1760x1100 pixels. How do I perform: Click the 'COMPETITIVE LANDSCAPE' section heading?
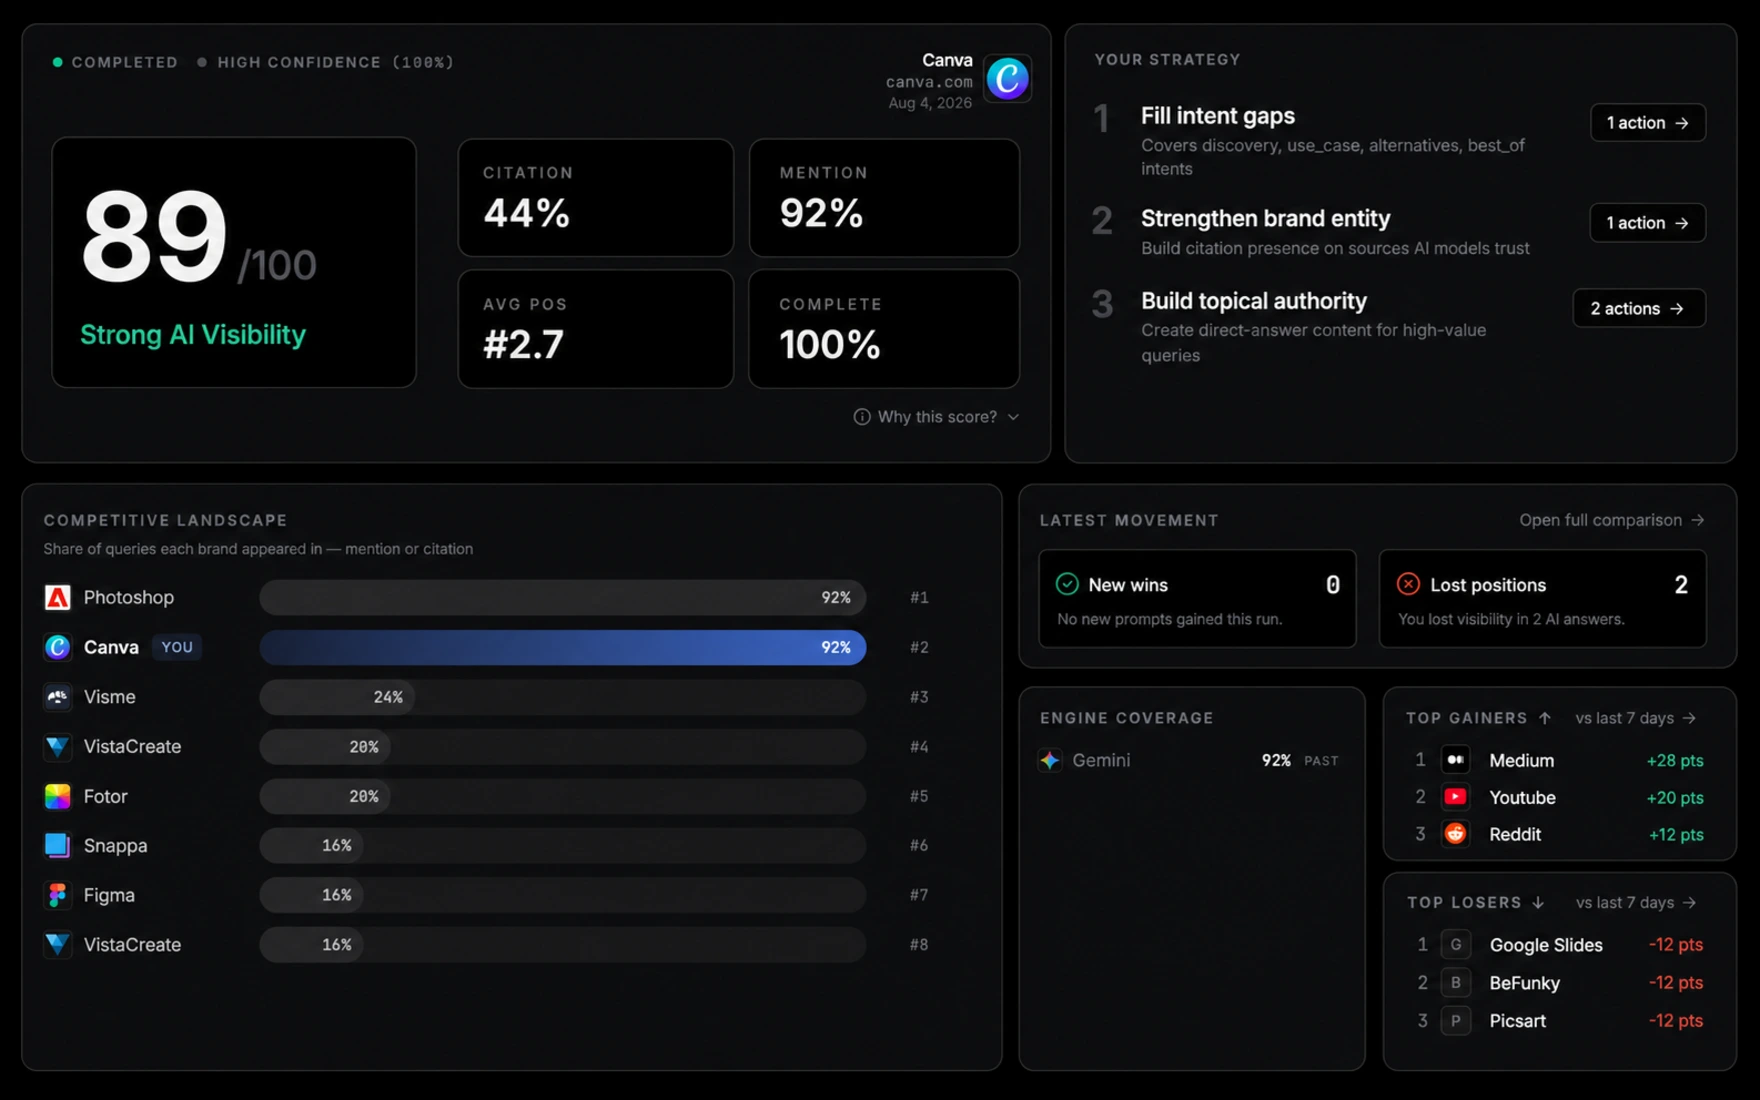coord(166,520)
